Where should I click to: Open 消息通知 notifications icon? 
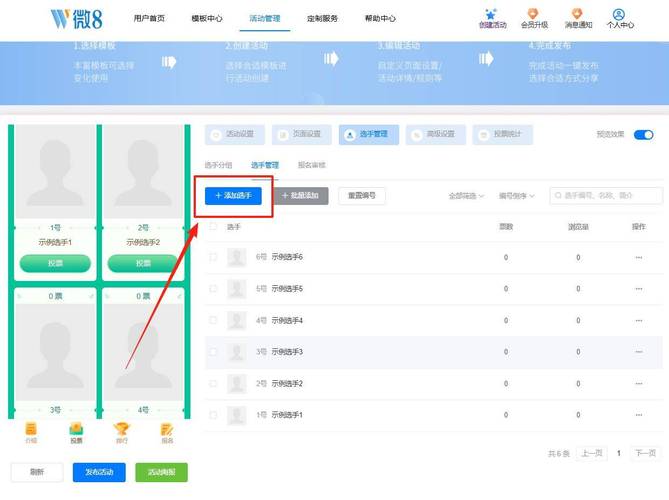tap(575, 13)
